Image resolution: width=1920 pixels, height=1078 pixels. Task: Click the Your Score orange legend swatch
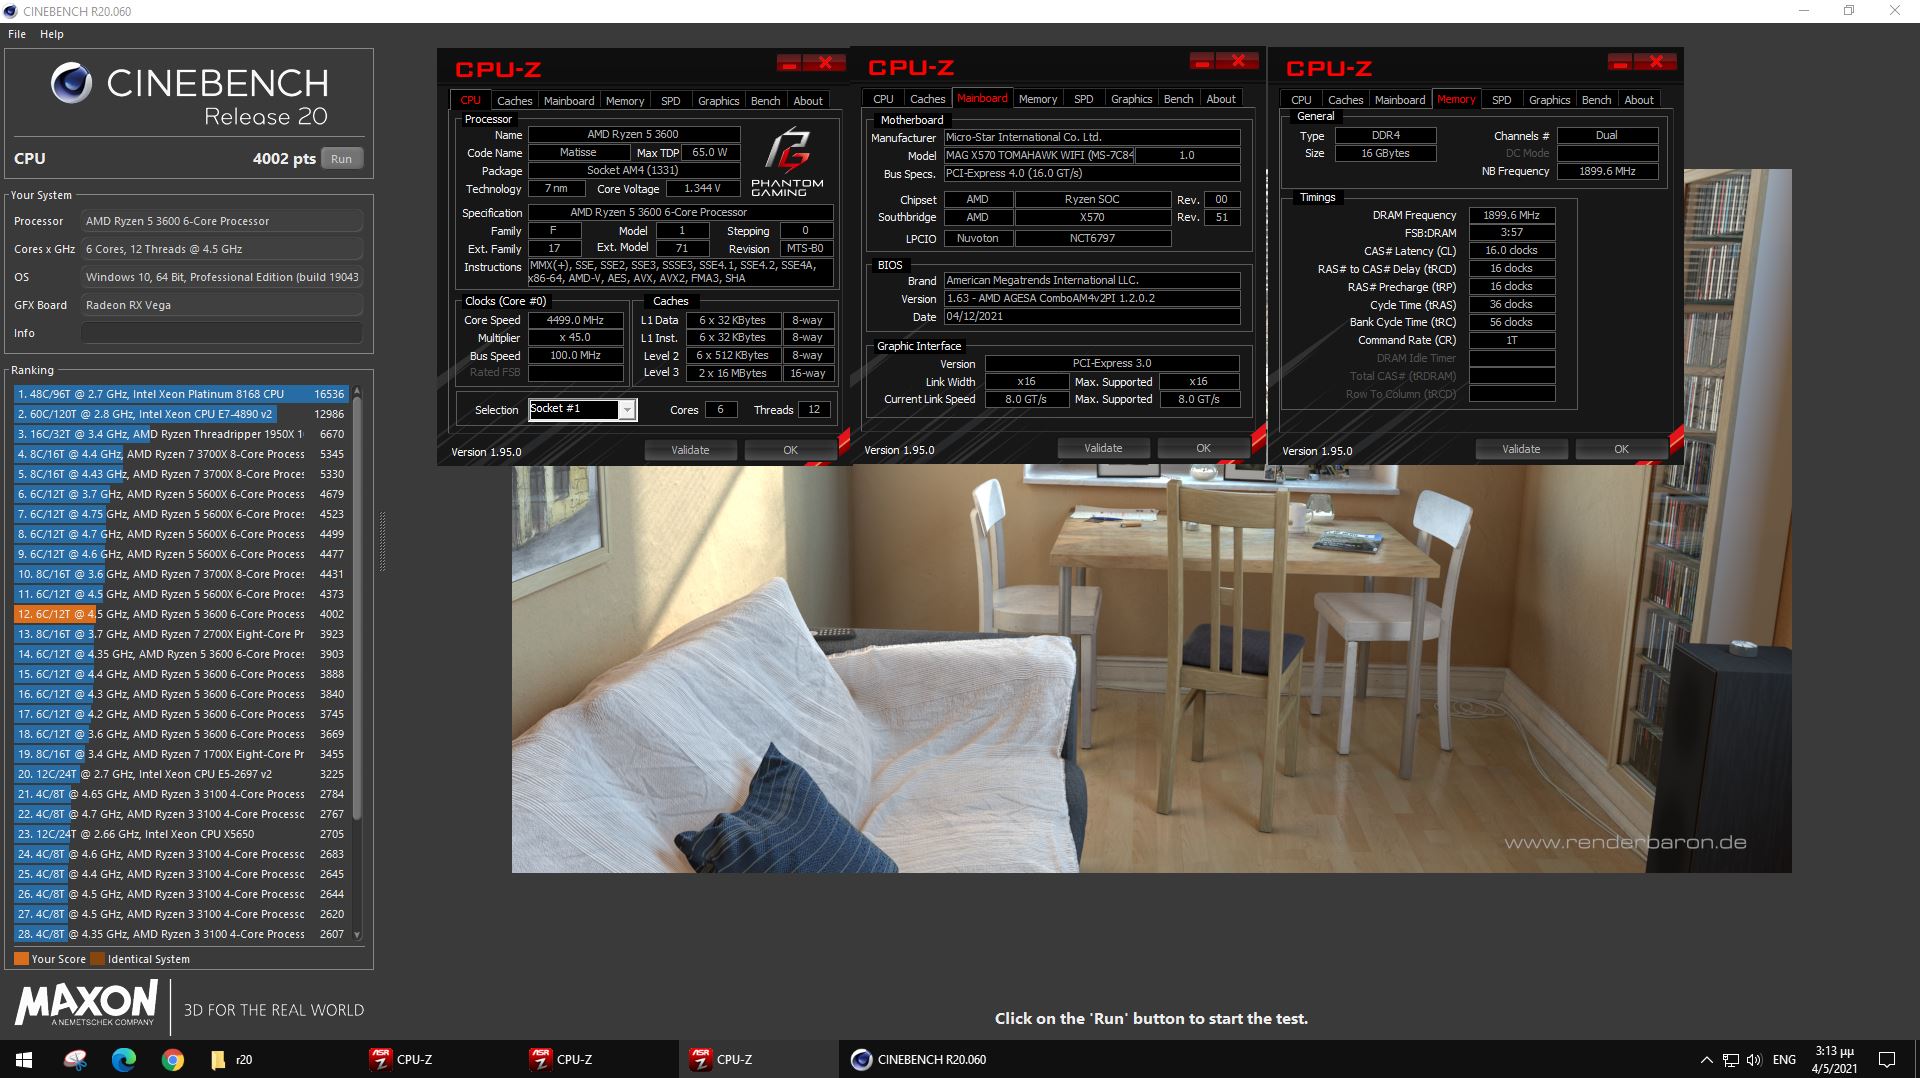click(x=21, y=959)
